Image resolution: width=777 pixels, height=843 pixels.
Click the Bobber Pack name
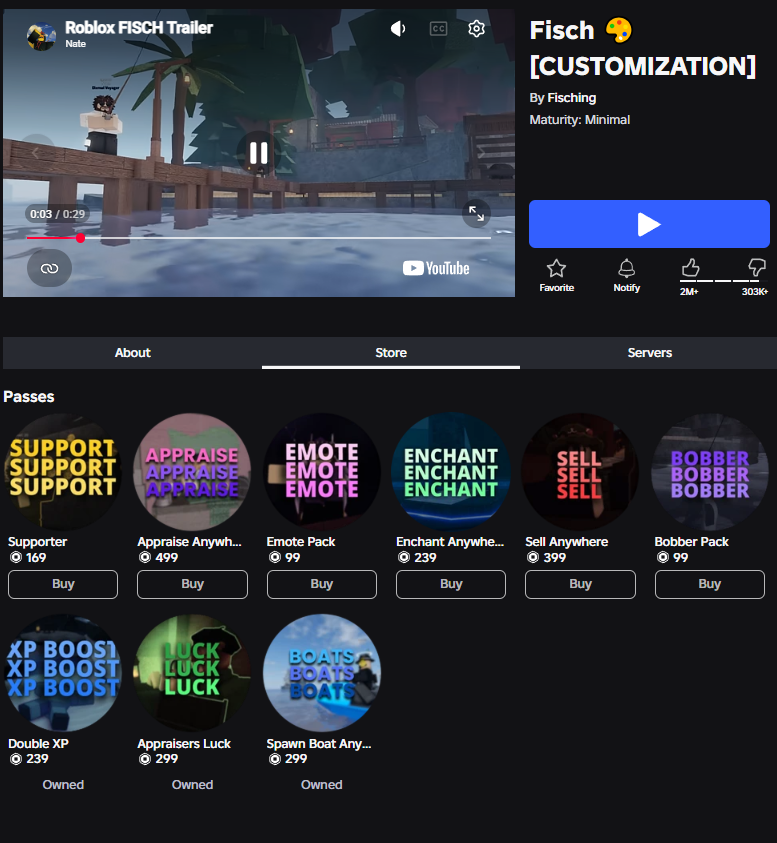tap(692, 541)
